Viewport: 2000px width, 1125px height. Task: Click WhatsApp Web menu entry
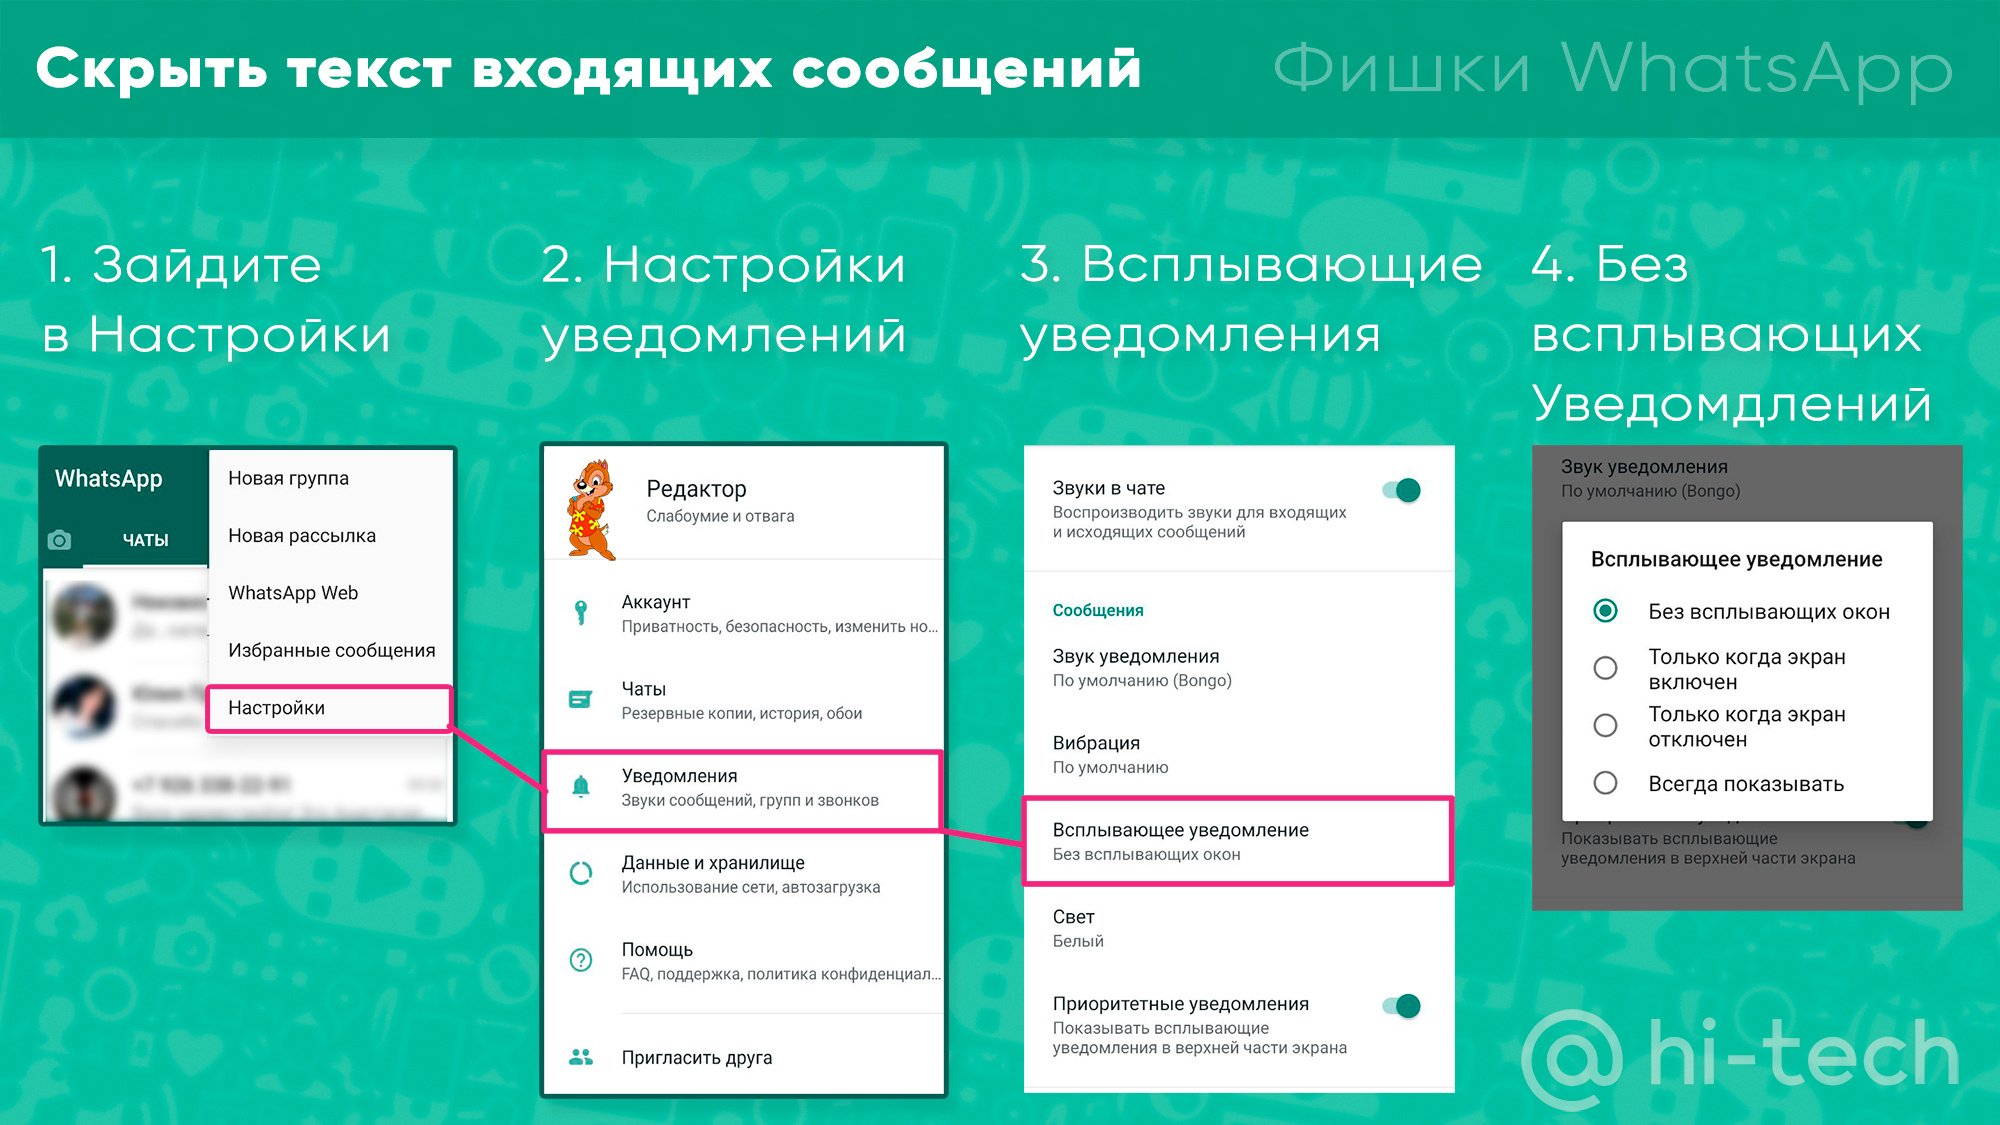click(x=287, y=574)
